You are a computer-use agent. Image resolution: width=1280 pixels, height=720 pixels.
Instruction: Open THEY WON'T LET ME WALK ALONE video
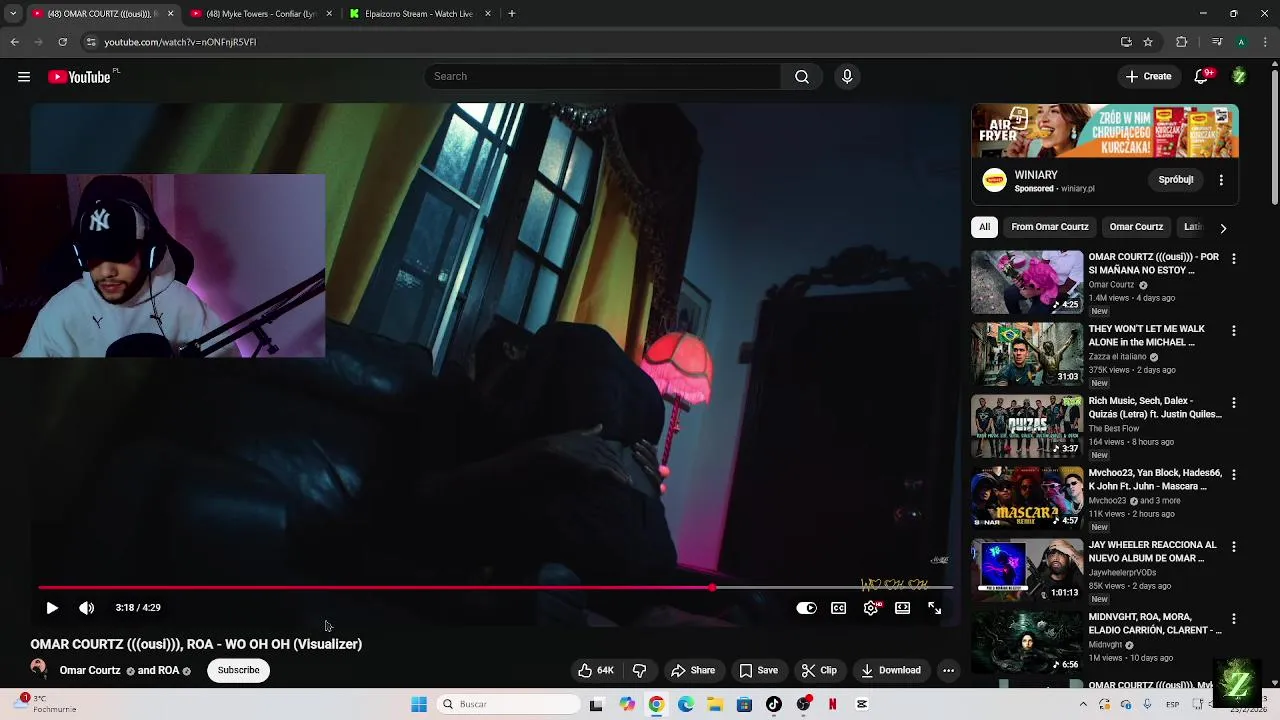coord(1027,354)
